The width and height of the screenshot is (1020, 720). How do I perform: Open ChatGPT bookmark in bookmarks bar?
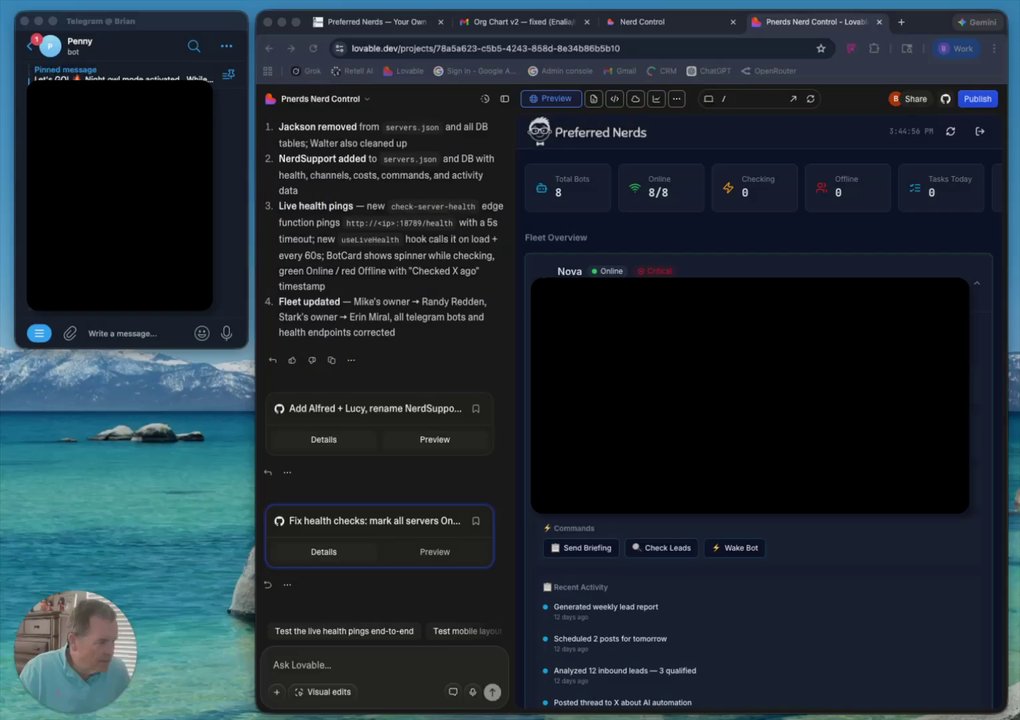click(x=708, y=71)
